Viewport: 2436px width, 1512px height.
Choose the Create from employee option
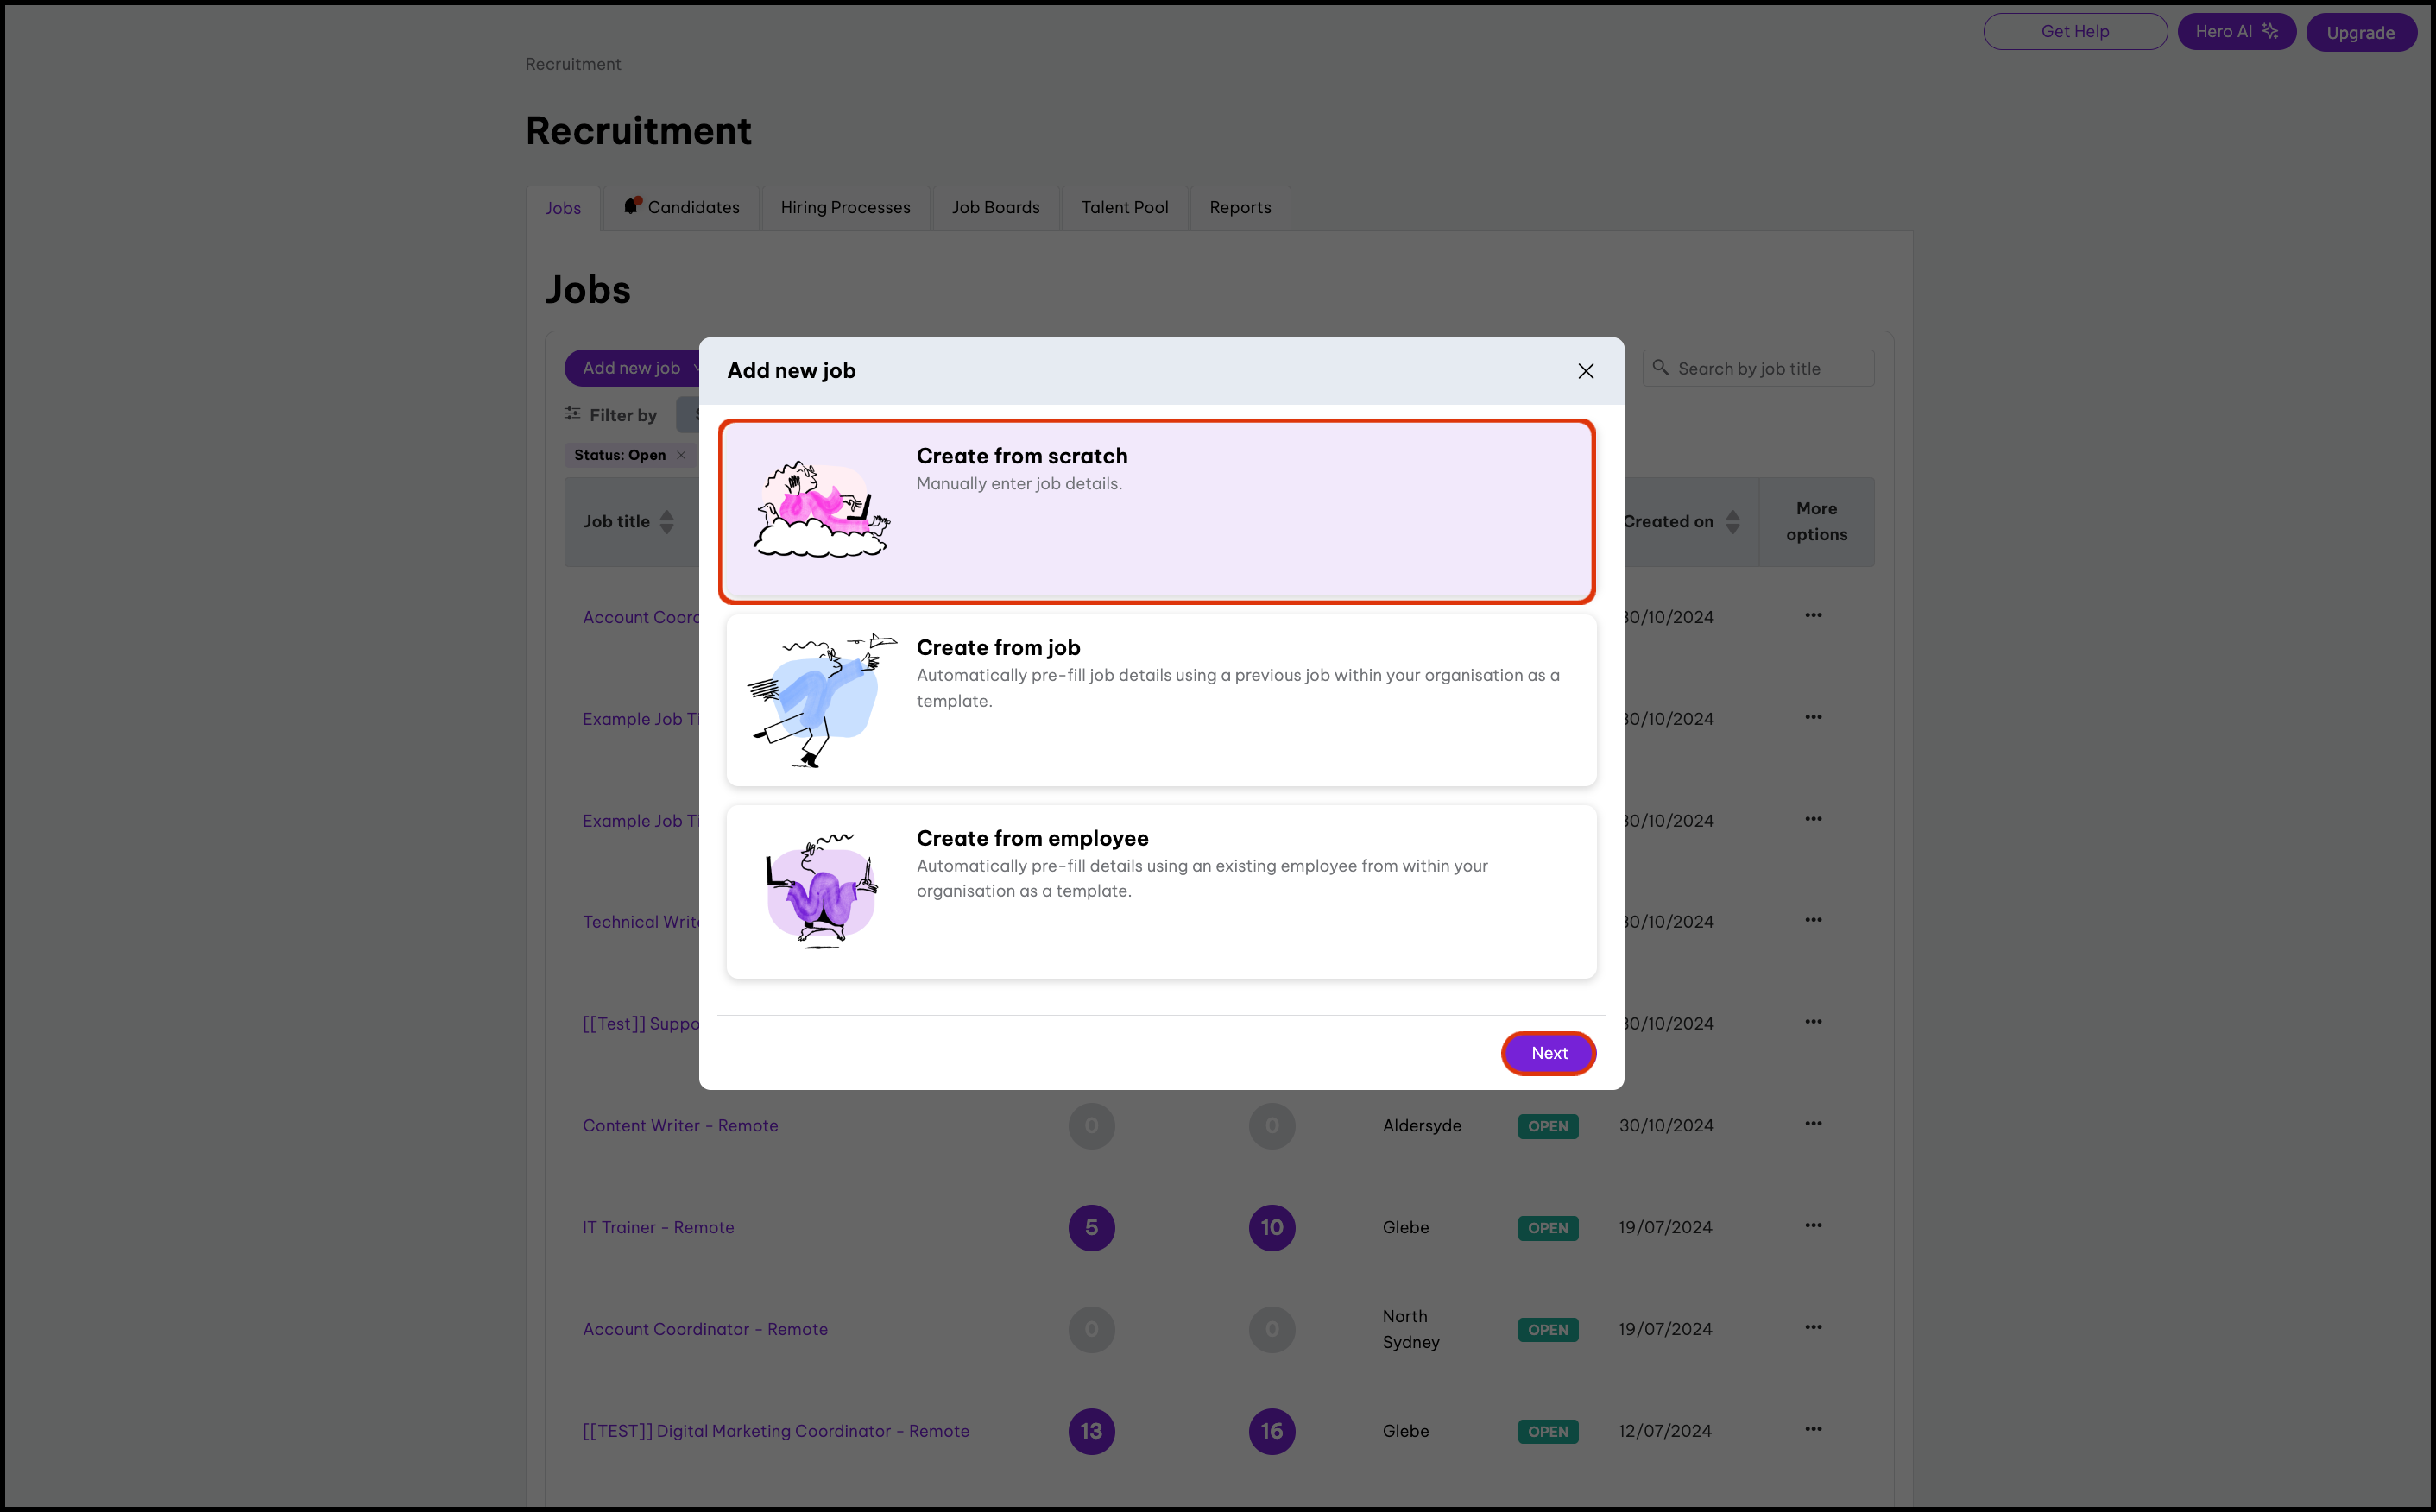(1161, 891)
